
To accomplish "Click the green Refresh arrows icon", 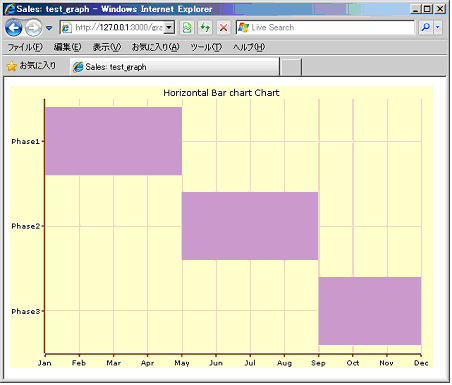I will [205, 28].
